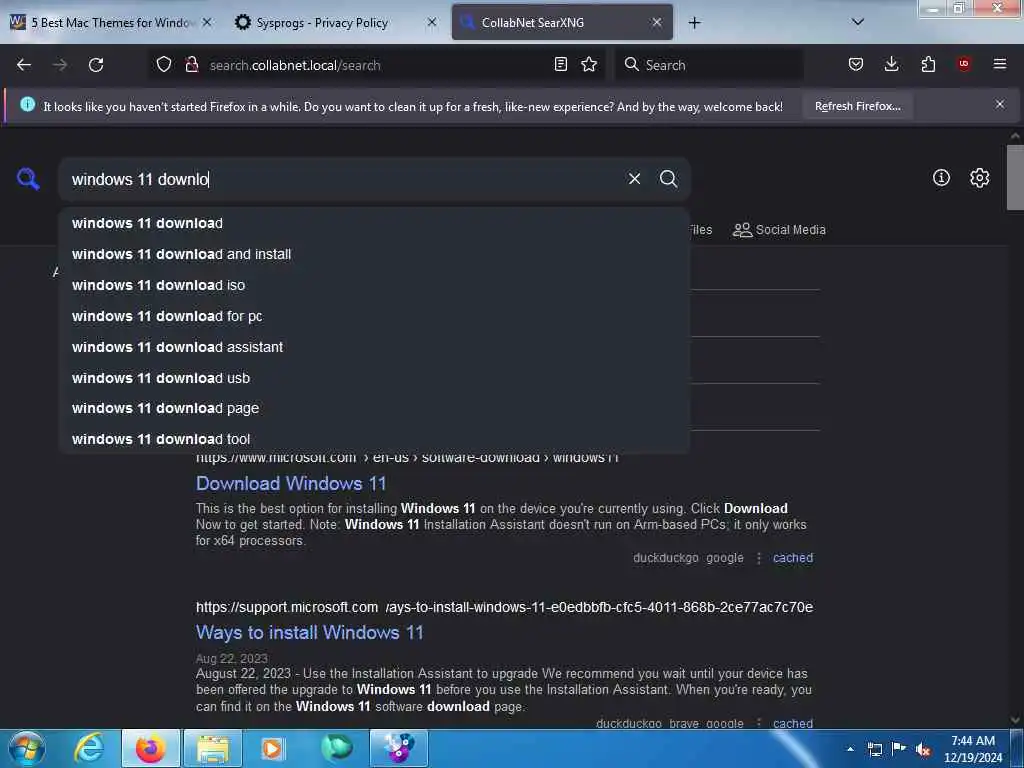Open a new tab with the plus button
The width and height of the screenshot is (1024, 768).
pyautogui.click(x=694, y=23)
